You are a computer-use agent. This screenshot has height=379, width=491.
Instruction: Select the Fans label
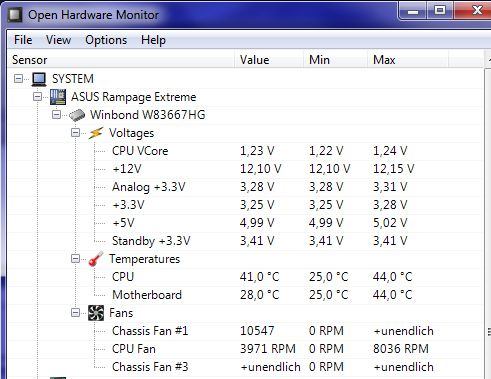pyautogui.click(x=121, y=313)
